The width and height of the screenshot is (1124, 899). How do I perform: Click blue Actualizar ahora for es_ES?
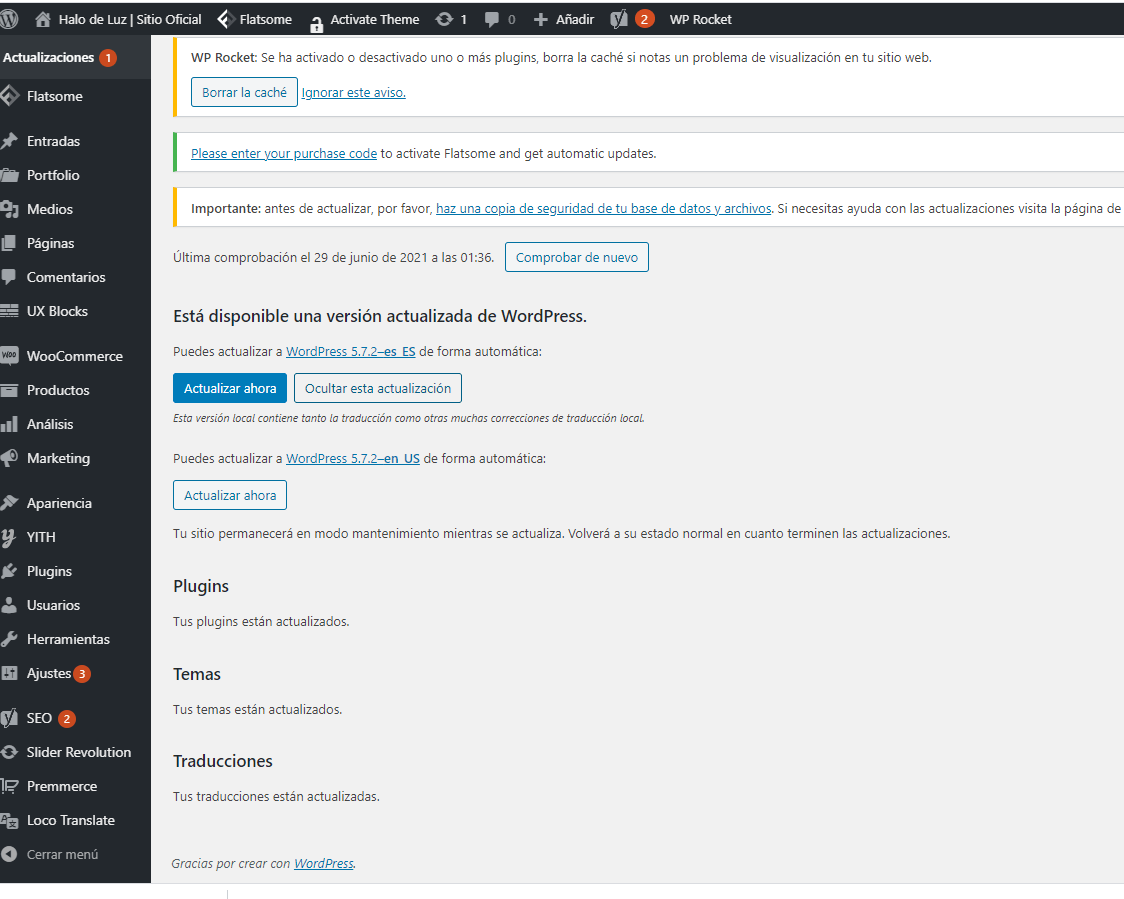[x=230, y=388]
